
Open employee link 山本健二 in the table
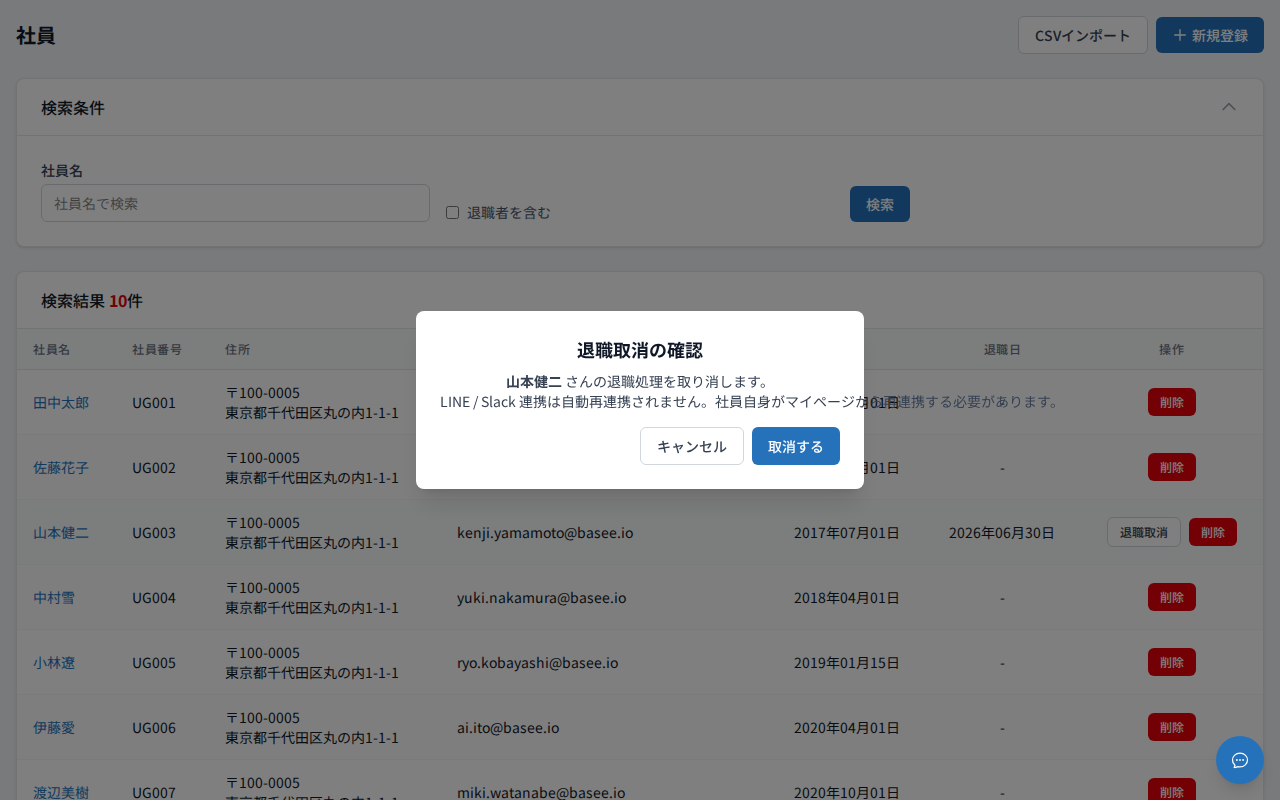[61, 533]
